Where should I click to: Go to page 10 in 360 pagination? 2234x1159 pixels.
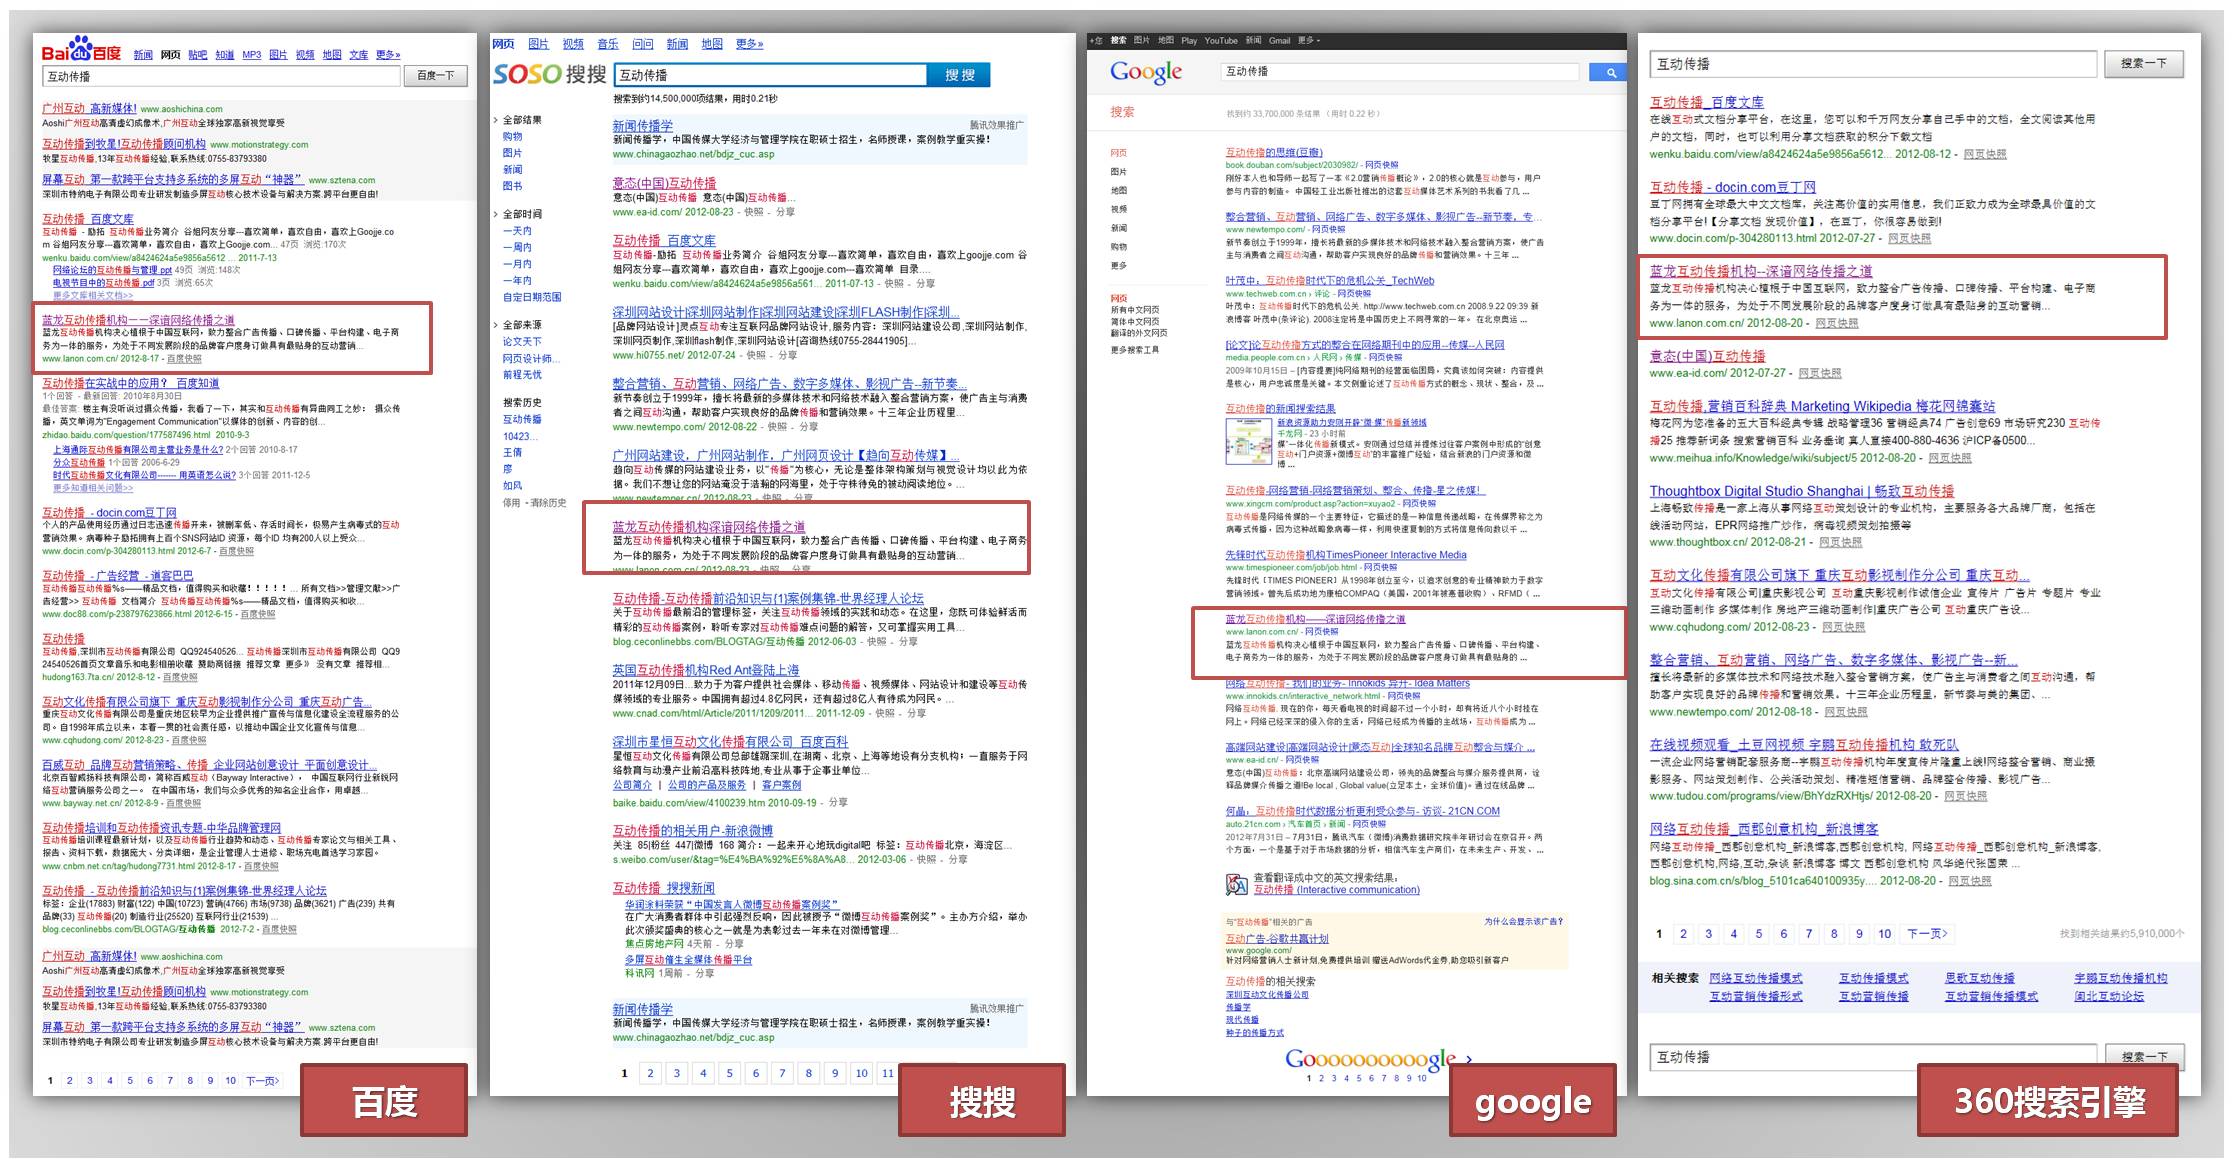(1884, 933)
